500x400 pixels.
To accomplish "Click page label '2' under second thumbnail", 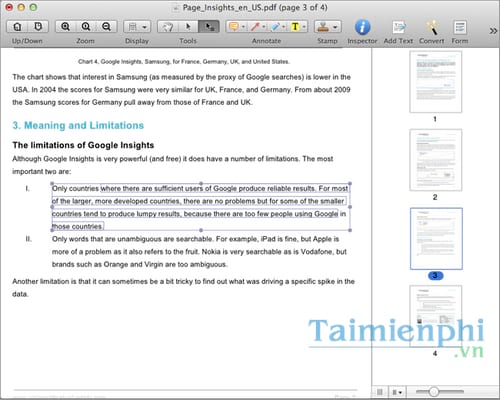I will coord(435,197).
